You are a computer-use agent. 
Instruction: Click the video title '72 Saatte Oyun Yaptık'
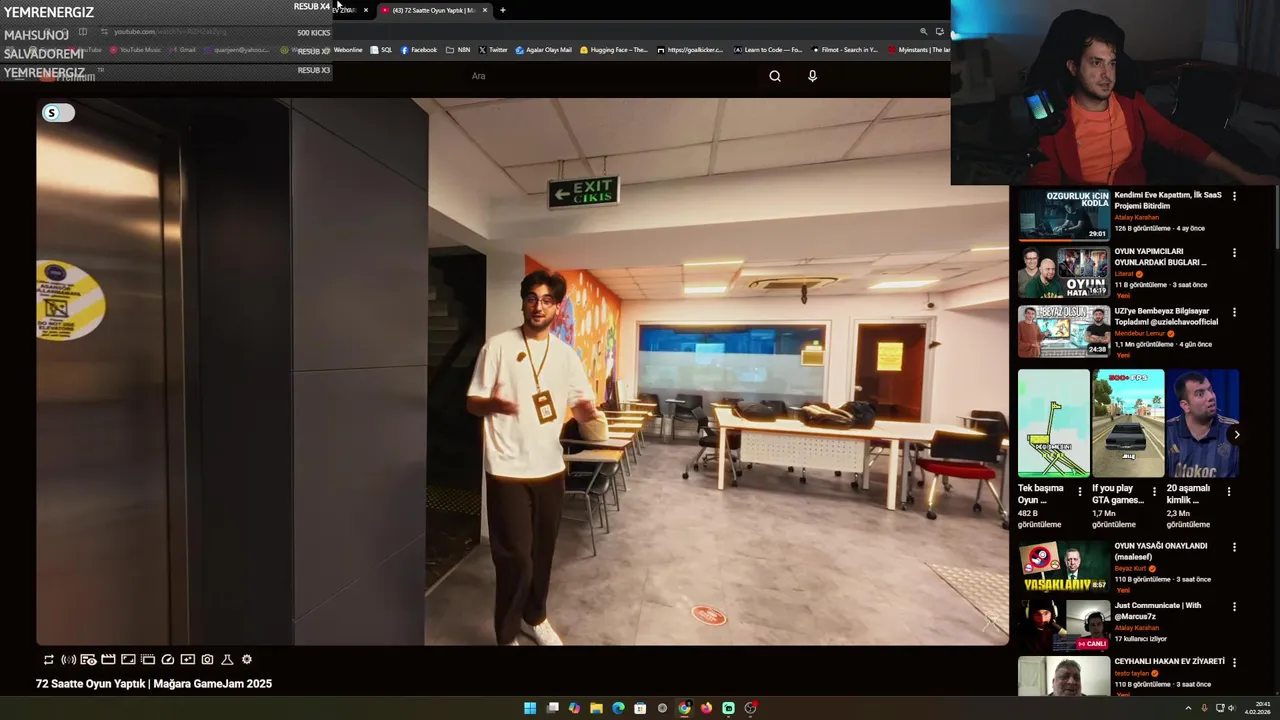(x=154, y=684)
